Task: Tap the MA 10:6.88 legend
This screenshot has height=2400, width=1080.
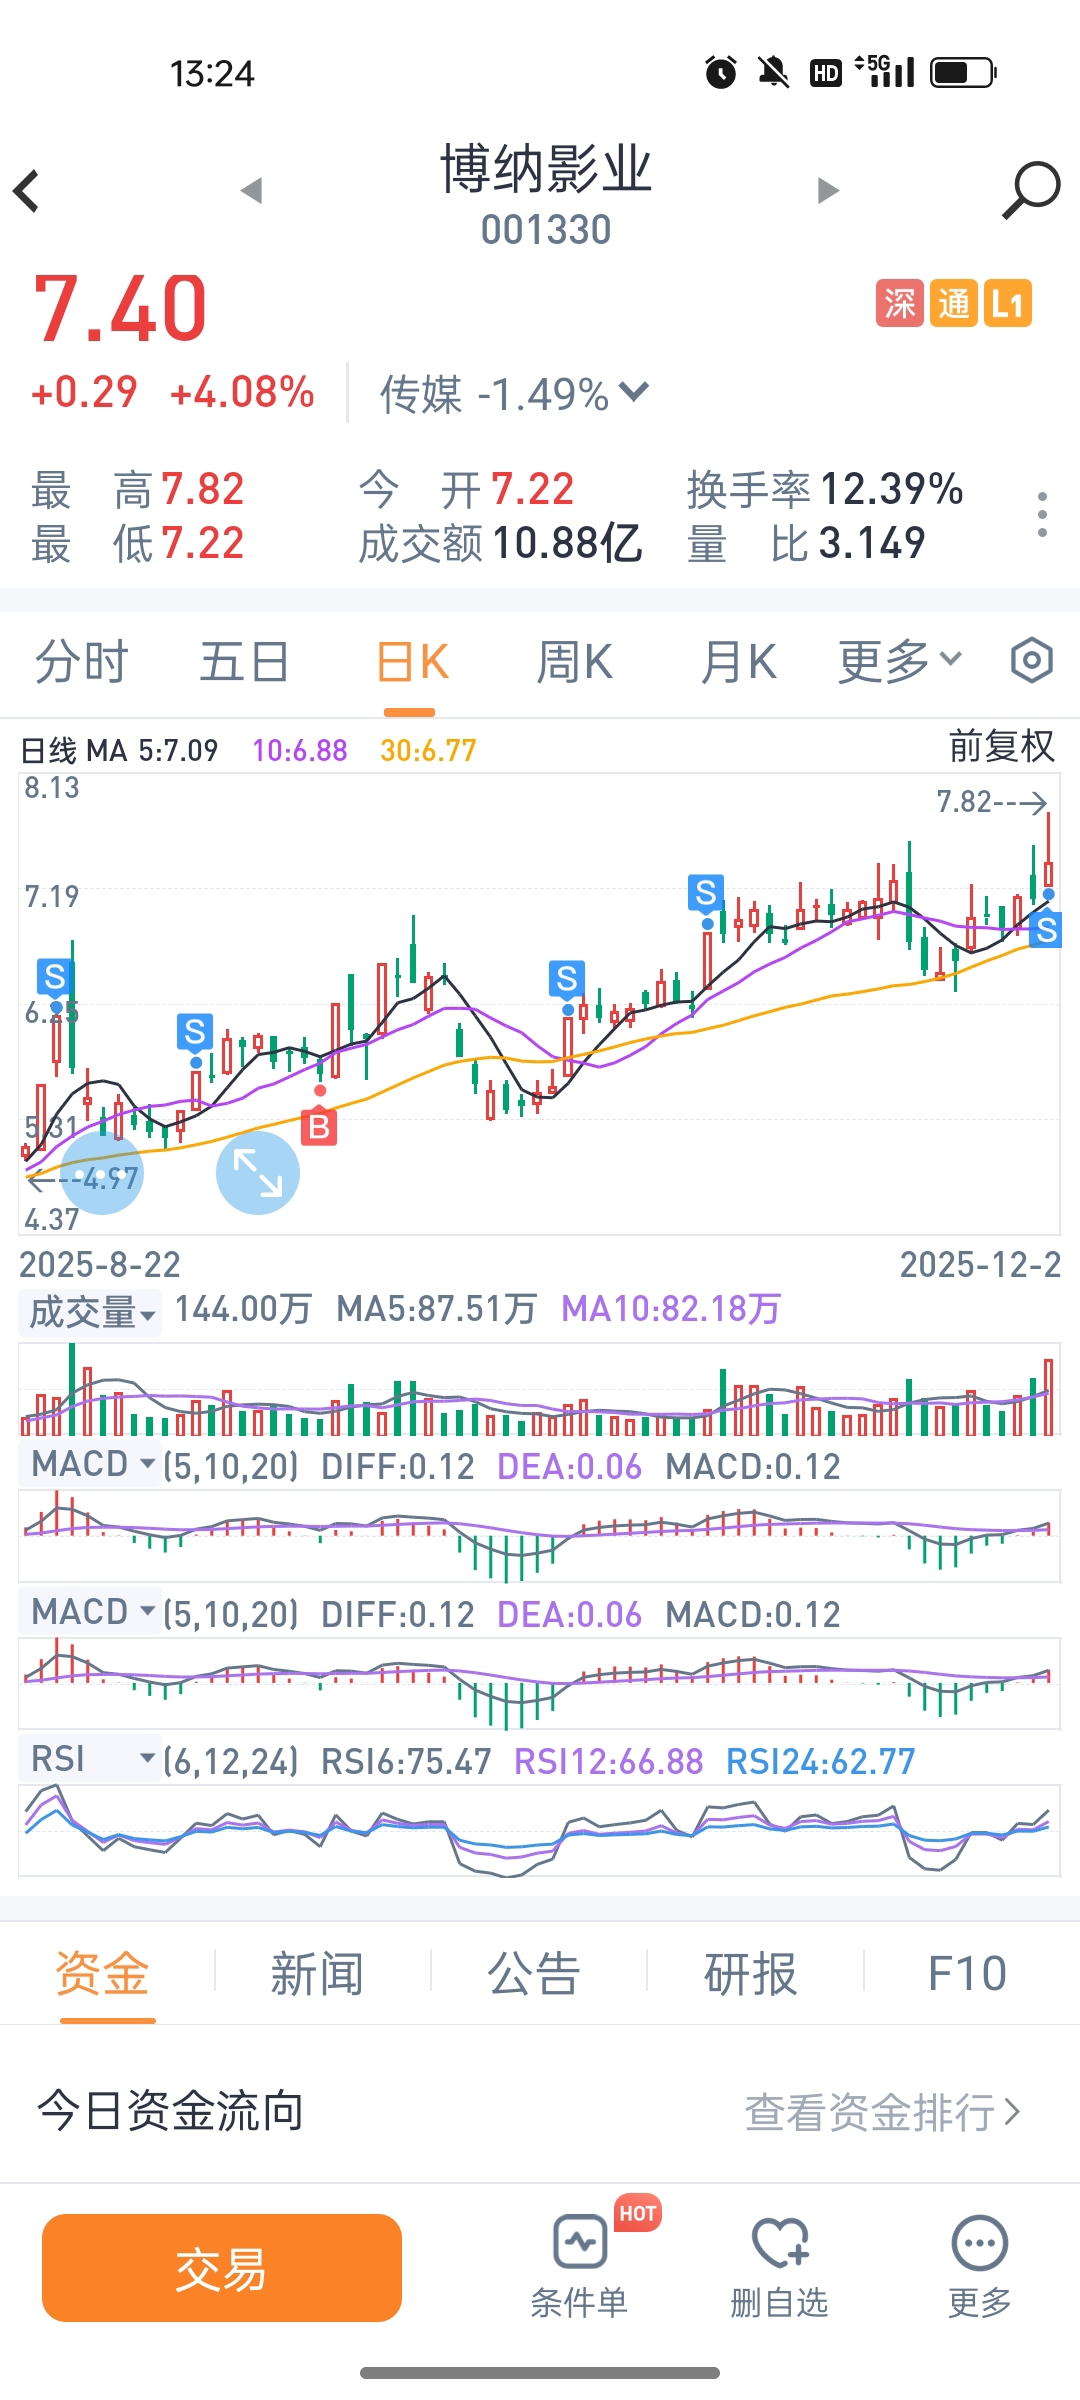Action: [299, 750]
